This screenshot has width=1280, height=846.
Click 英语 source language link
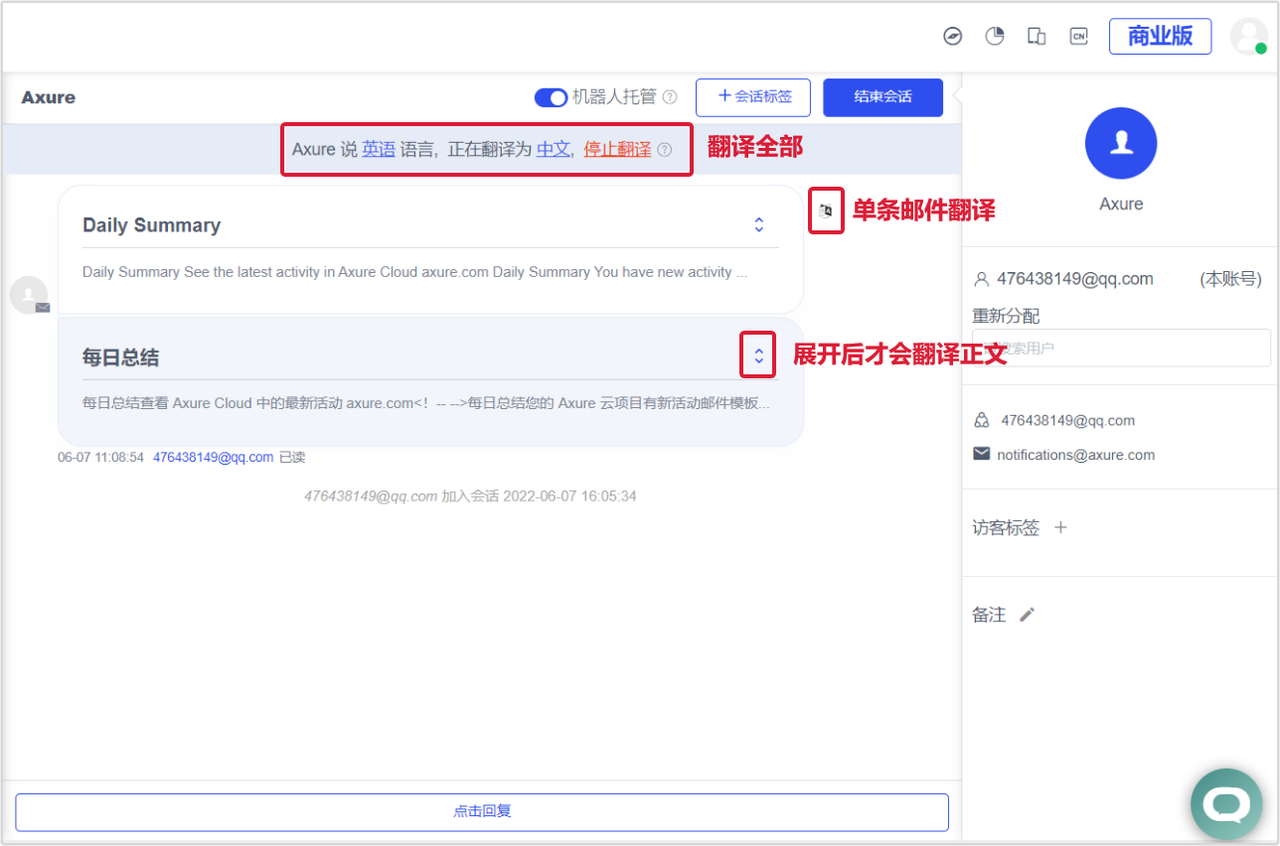point(378,149)
